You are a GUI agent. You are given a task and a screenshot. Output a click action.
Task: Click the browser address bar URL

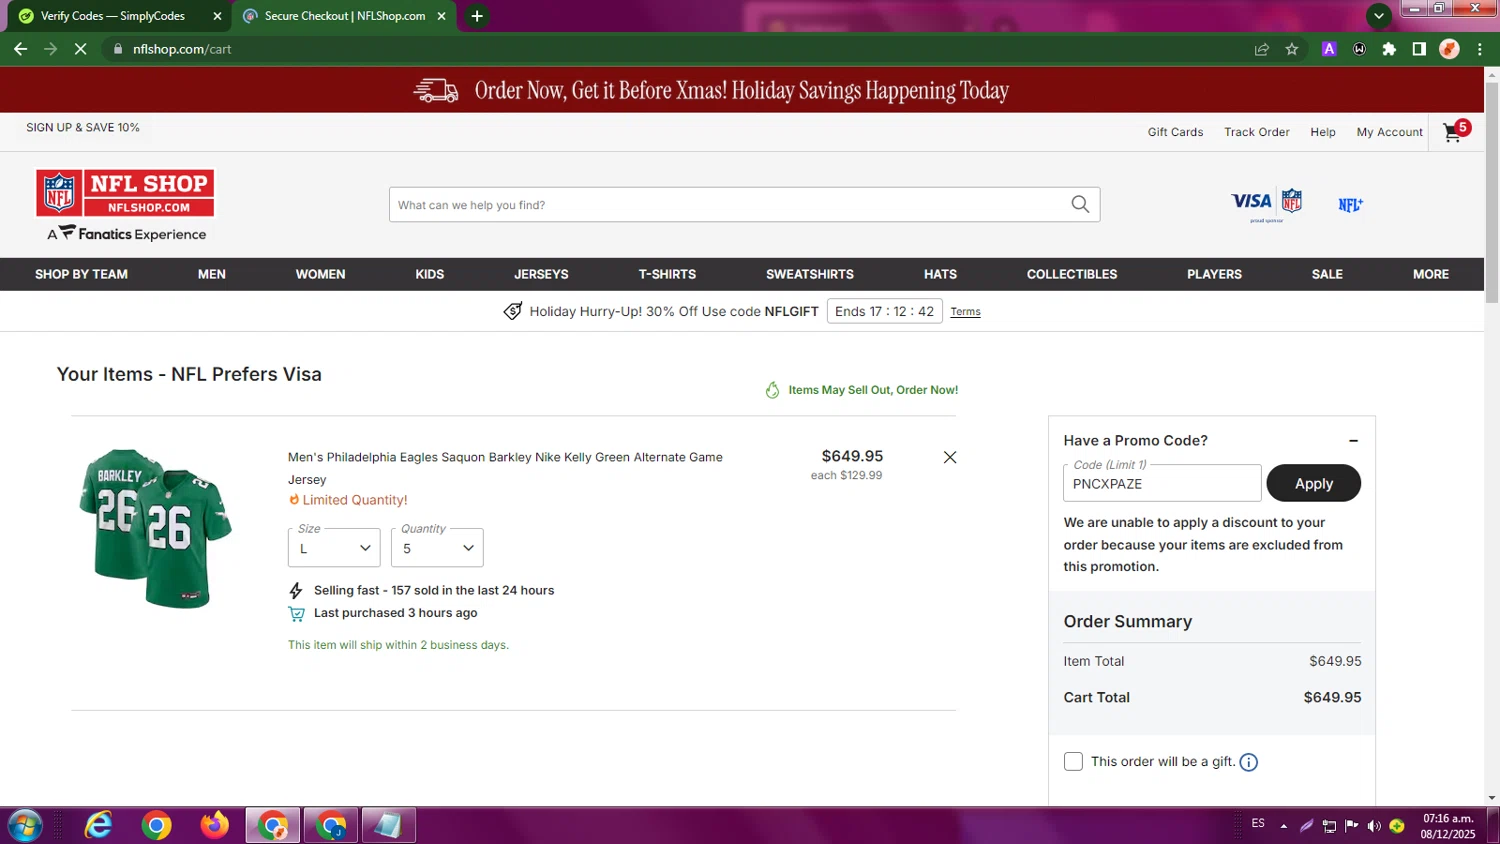click(x=182, y=49)
